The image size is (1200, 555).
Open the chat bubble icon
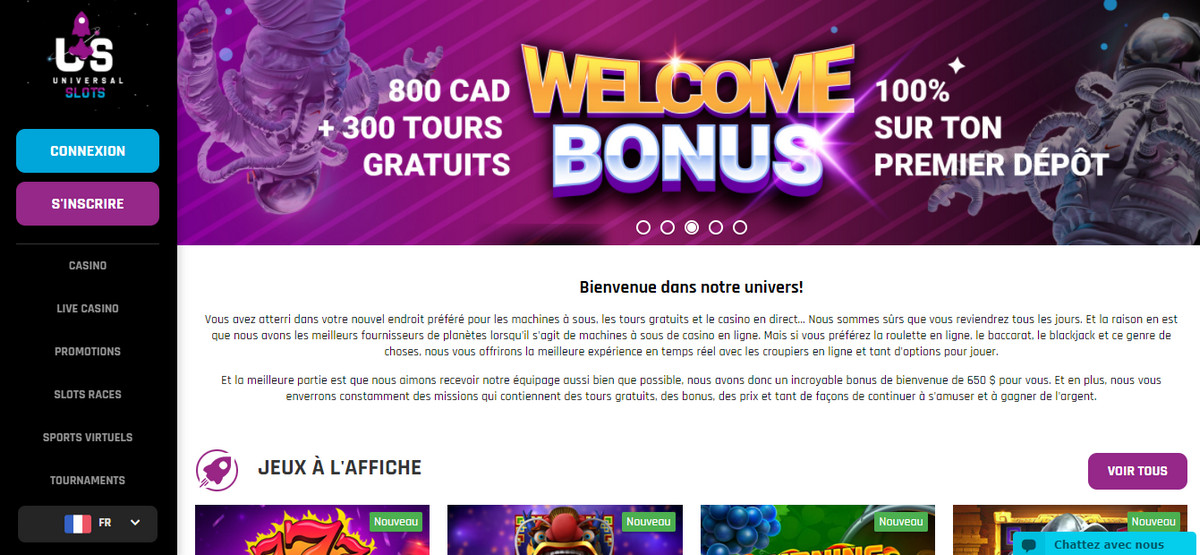coord(1027,545)
